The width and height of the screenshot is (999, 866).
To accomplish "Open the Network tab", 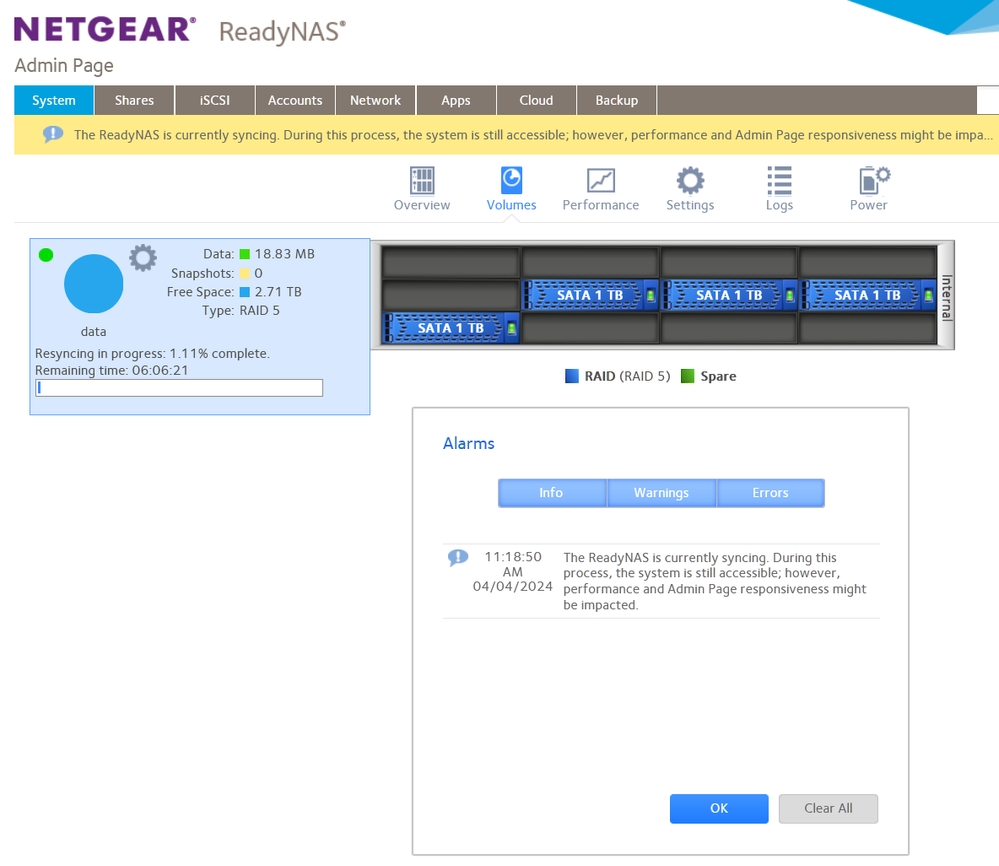I will (375, 100).
